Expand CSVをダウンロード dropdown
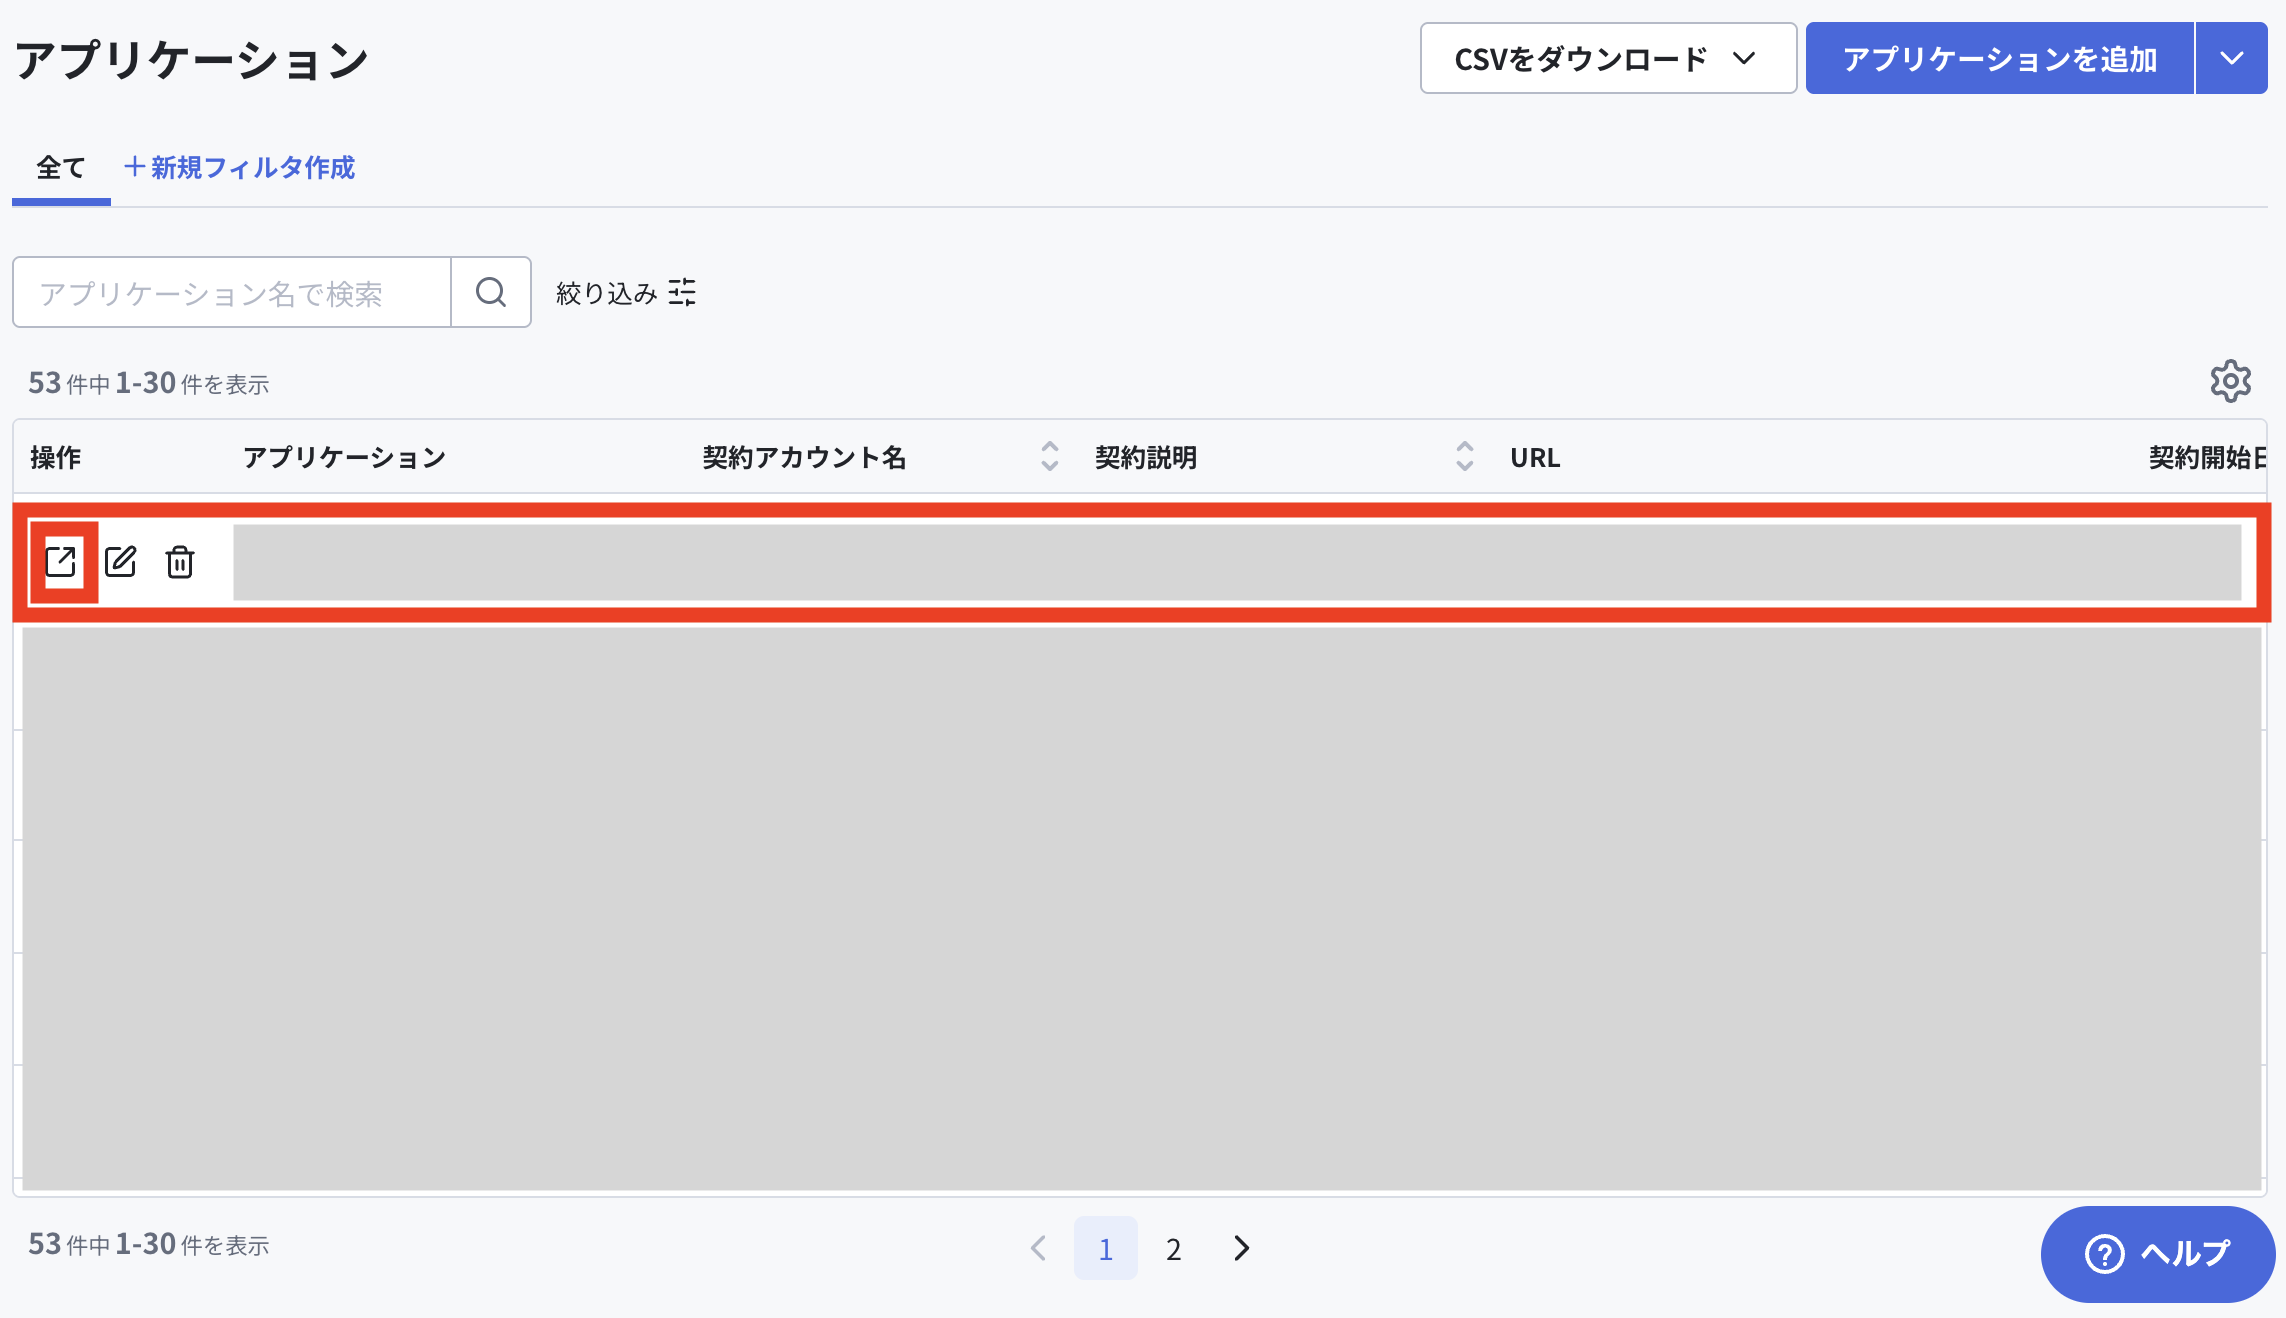This screenshot has height=1318, width=2286. point(1608,58)
